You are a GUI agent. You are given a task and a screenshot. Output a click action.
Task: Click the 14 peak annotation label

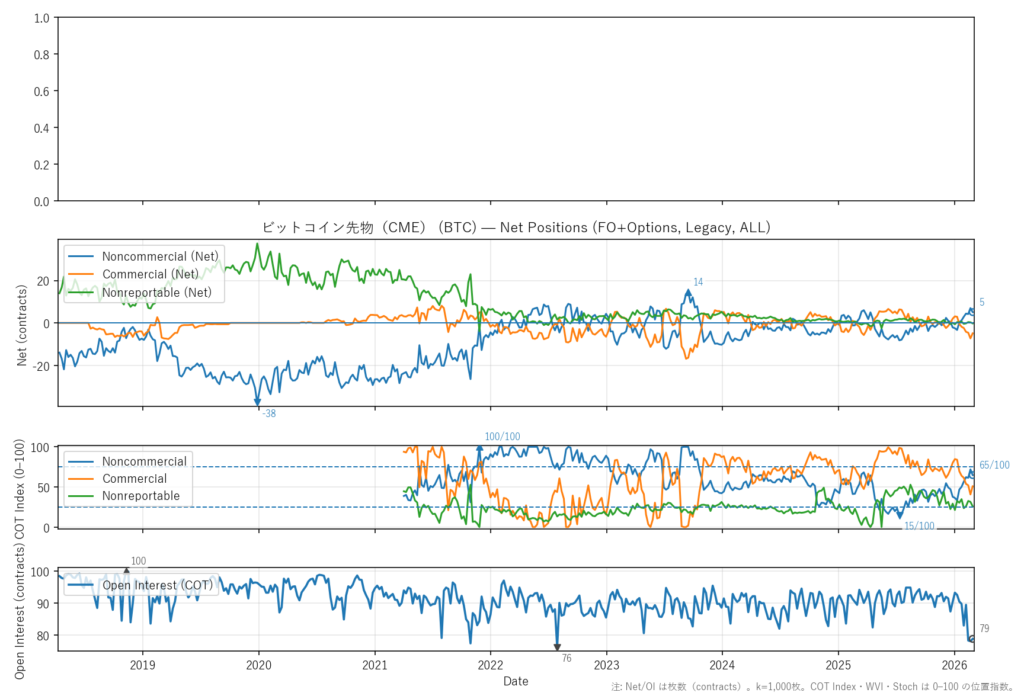(697, 282)
